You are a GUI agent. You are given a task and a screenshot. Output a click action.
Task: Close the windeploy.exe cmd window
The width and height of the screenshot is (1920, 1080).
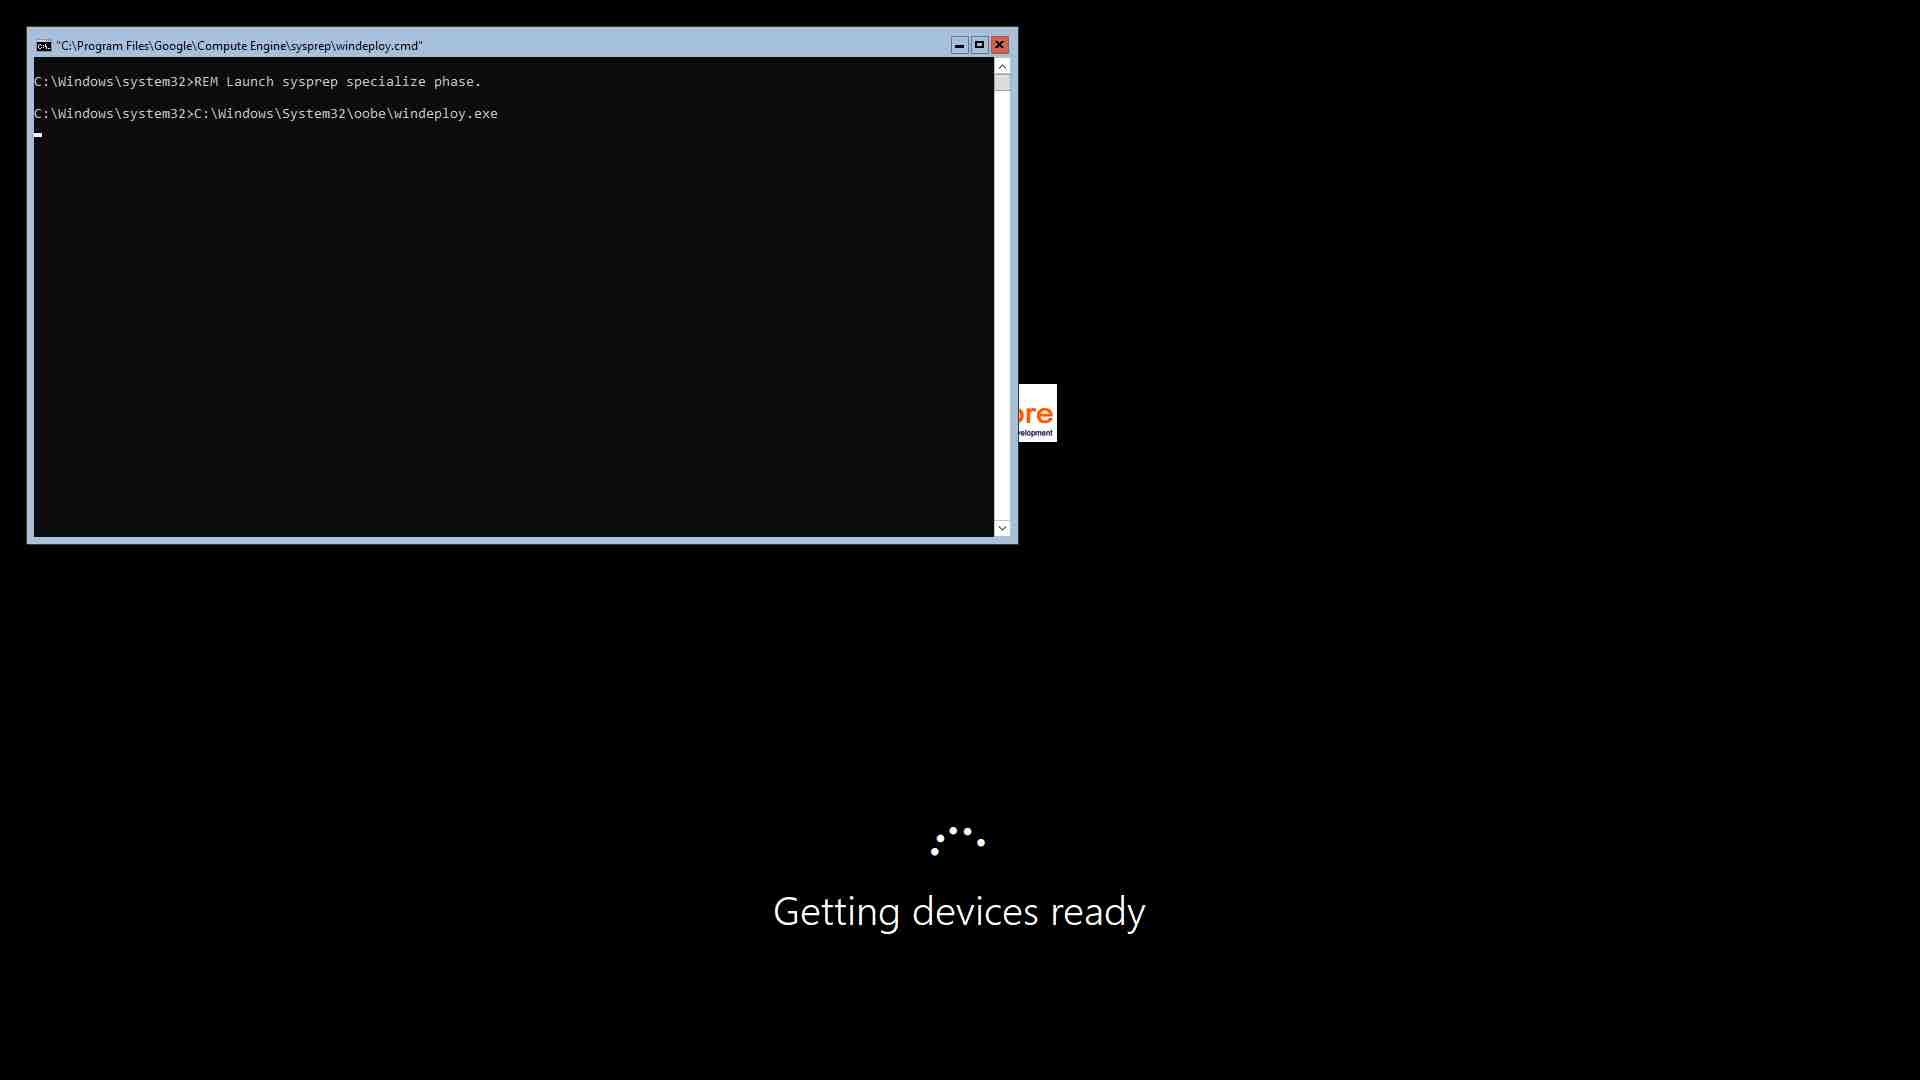[x=1000, y=45]
